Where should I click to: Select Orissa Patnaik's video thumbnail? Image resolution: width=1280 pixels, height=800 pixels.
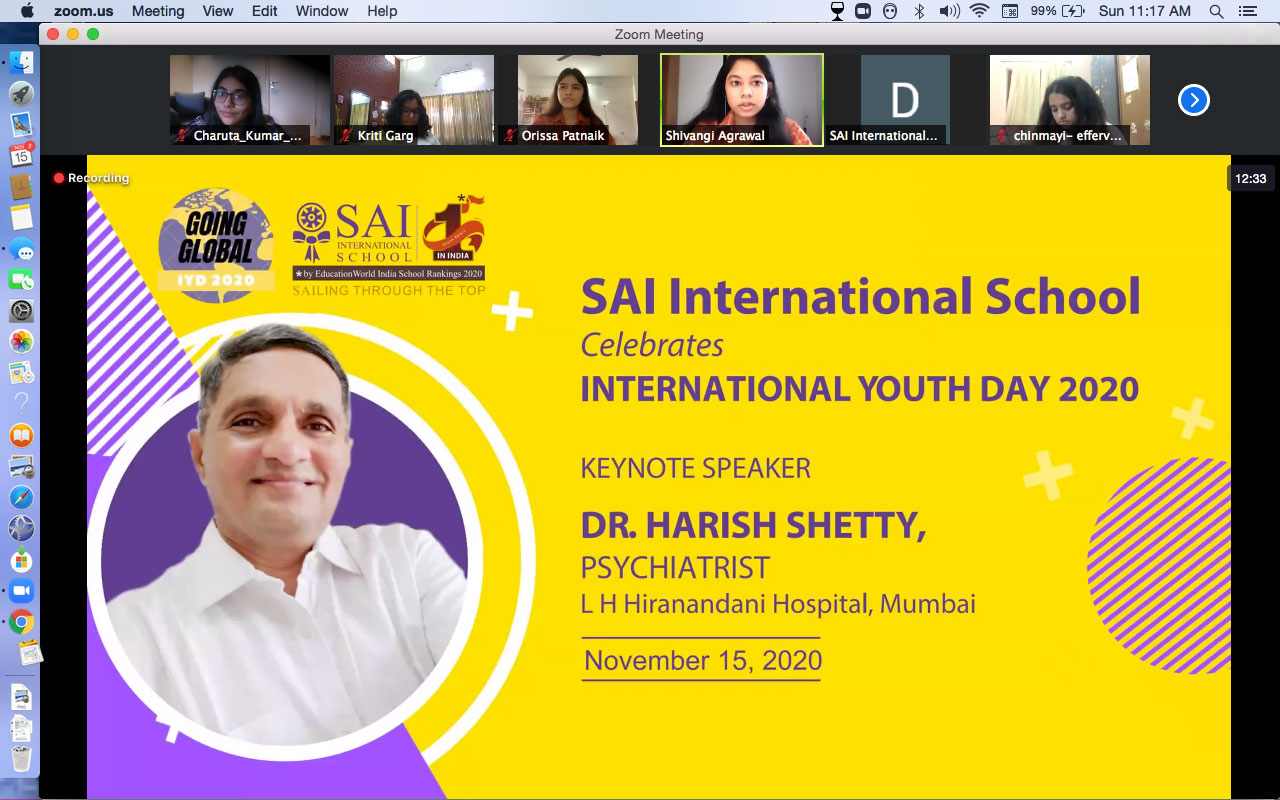[577, 100]
